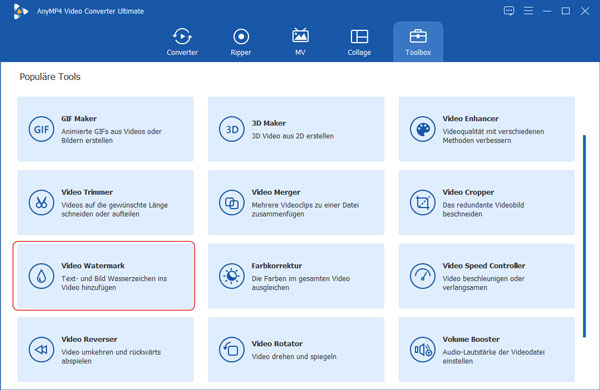Click 'Die Farben im gesamten Video' text

301,278
